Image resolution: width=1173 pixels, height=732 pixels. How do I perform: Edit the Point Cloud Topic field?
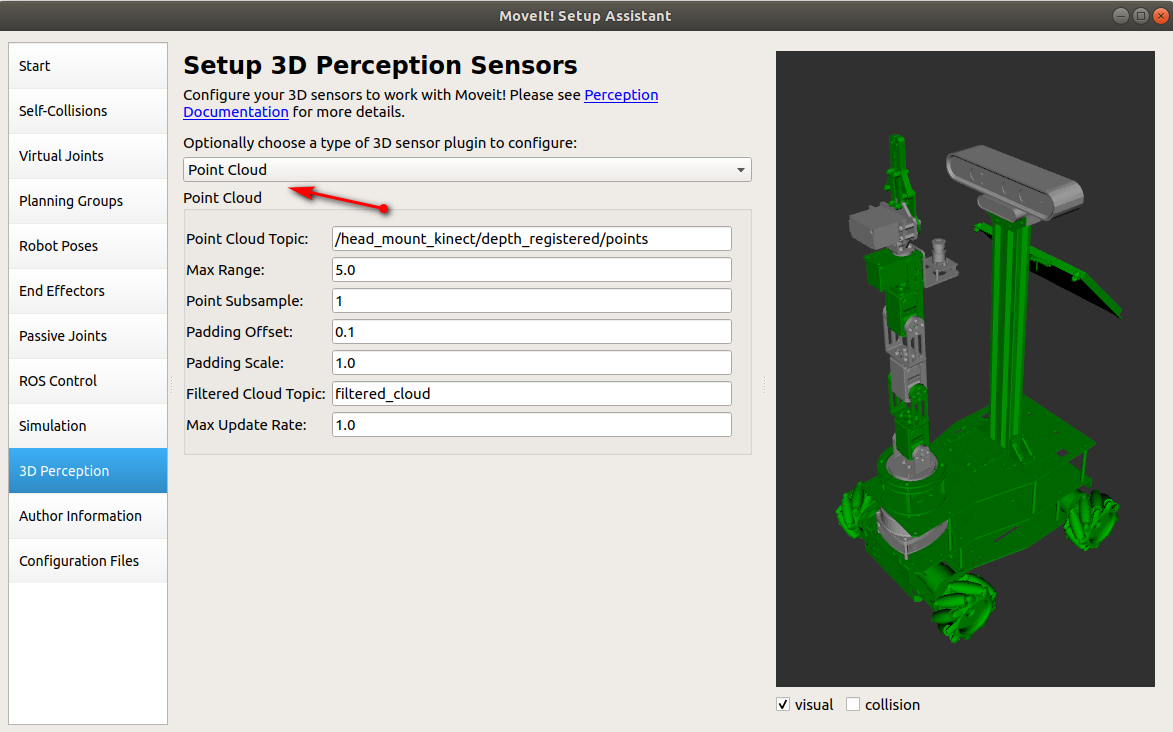[531, 239]
